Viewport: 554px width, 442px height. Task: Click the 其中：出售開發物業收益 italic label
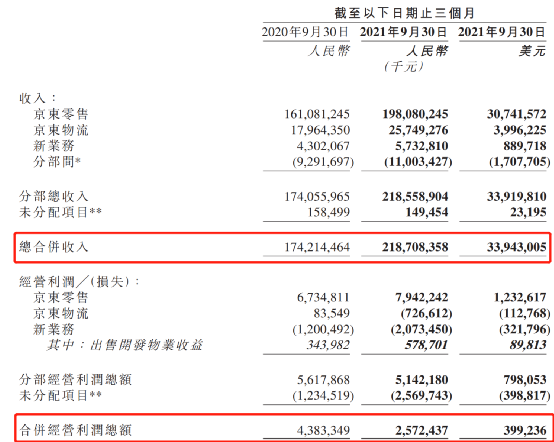125,345
